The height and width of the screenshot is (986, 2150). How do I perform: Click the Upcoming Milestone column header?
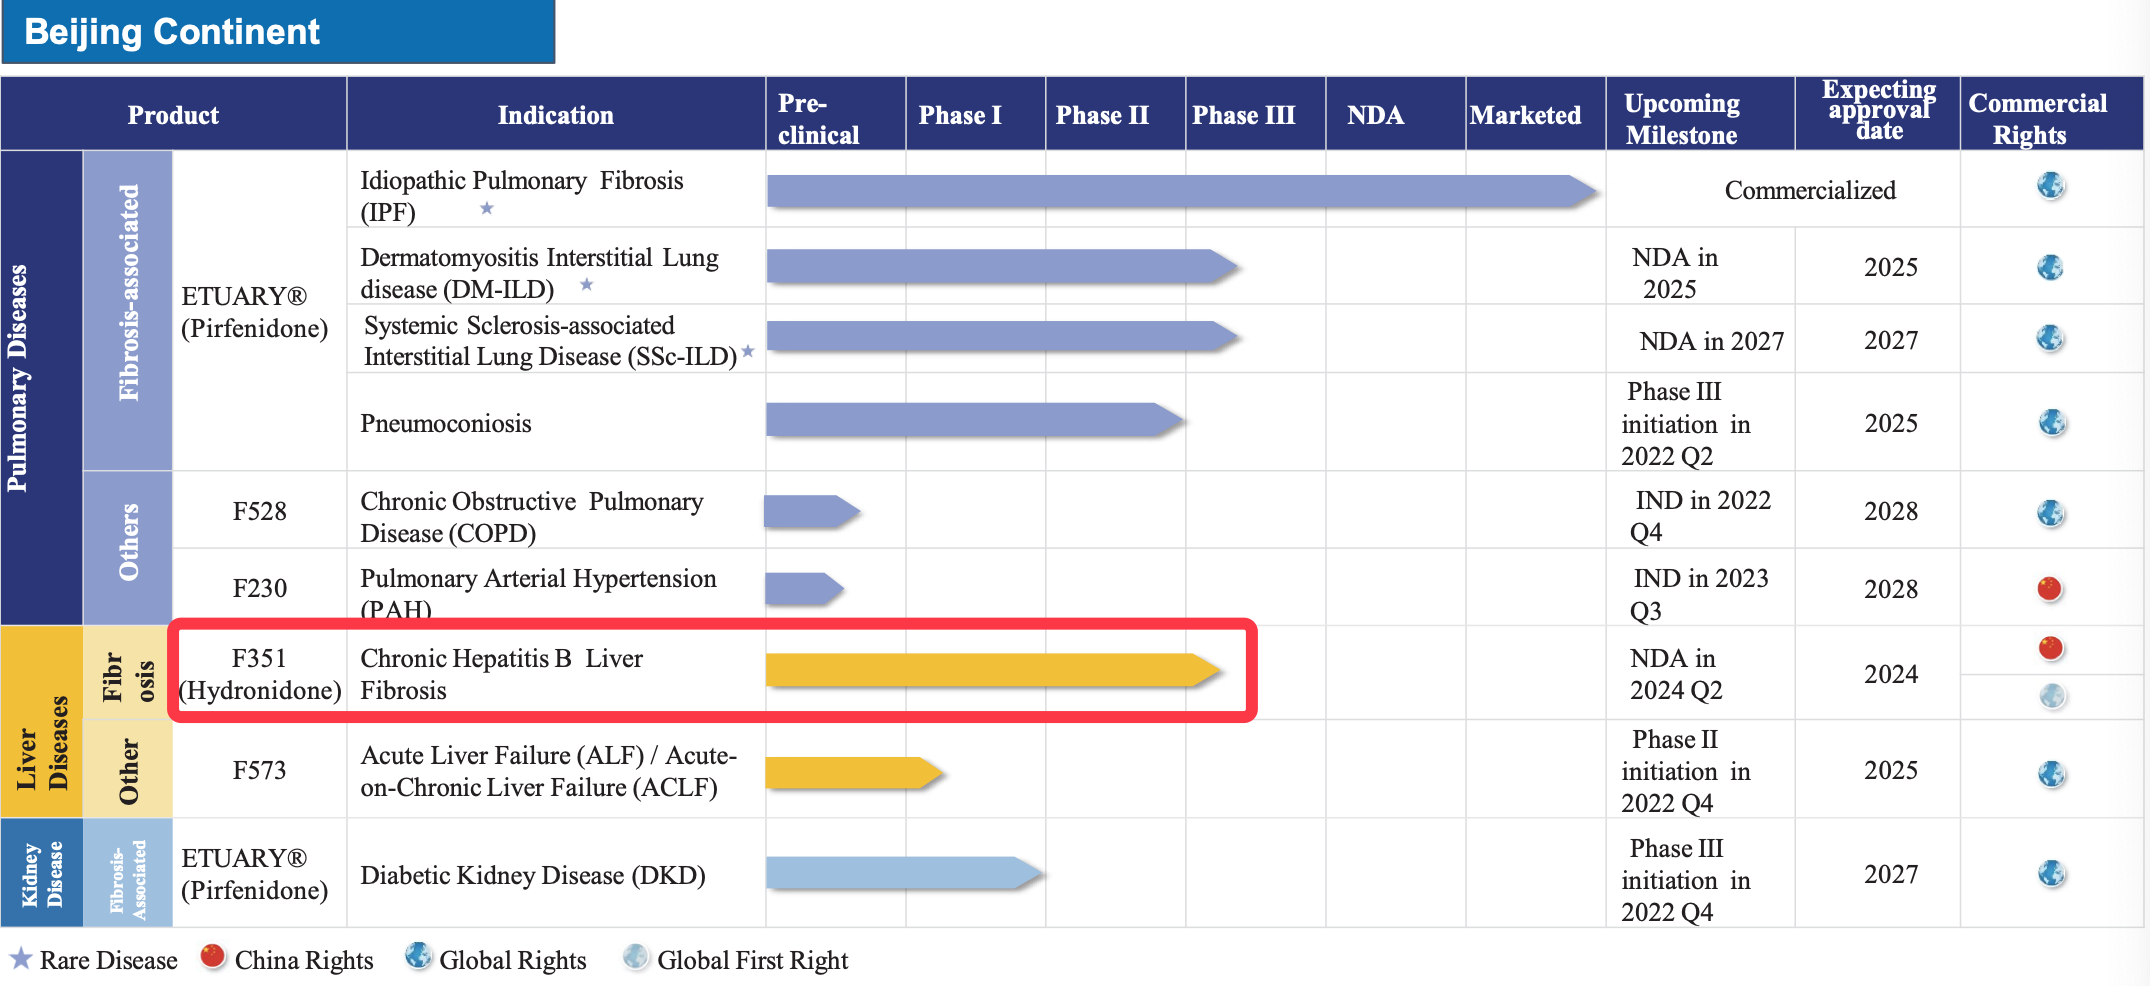(x=1700, y=114)
